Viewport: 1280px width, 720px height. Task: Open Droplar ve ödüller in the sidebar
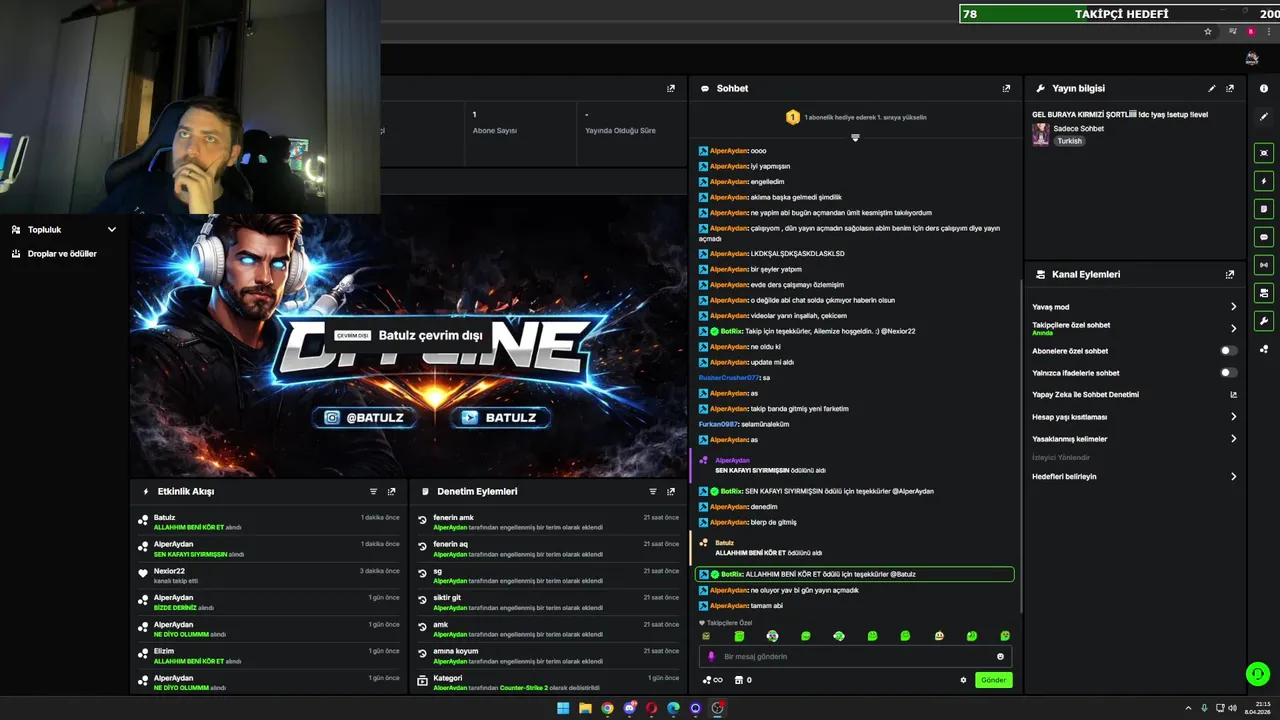(x=62, y=254)
